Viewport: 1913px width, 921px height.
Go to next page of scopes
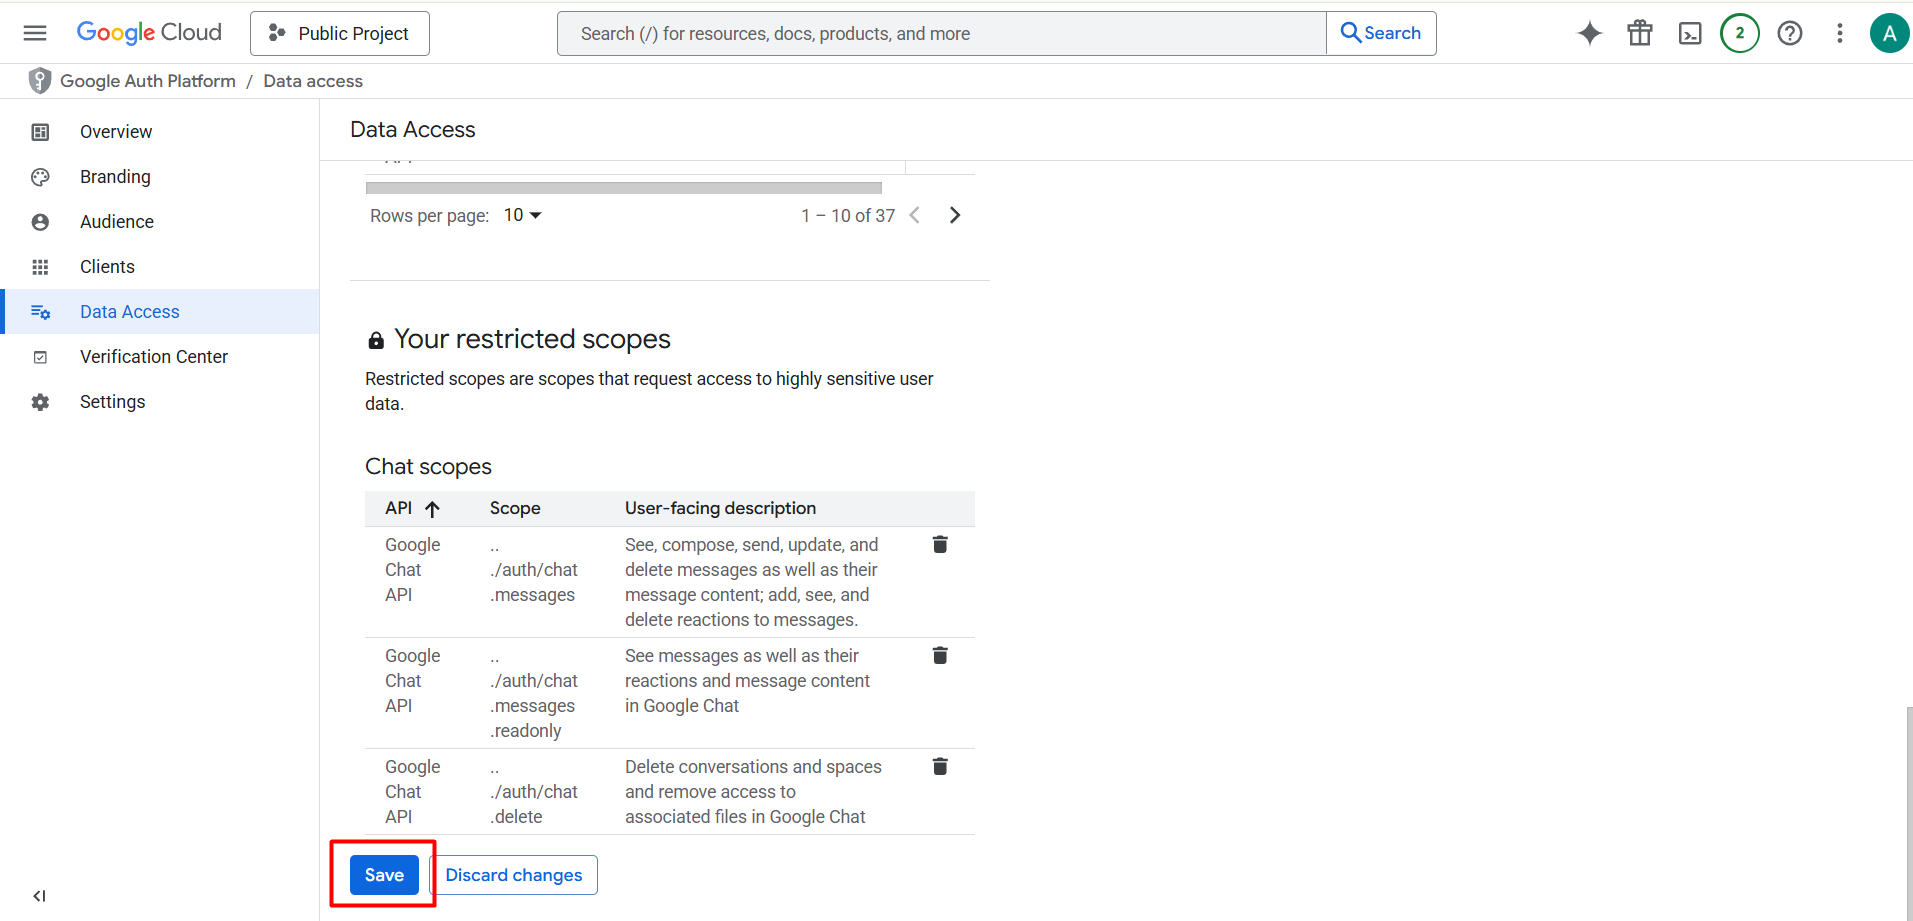pyautogui.click(x=955, y=215)
